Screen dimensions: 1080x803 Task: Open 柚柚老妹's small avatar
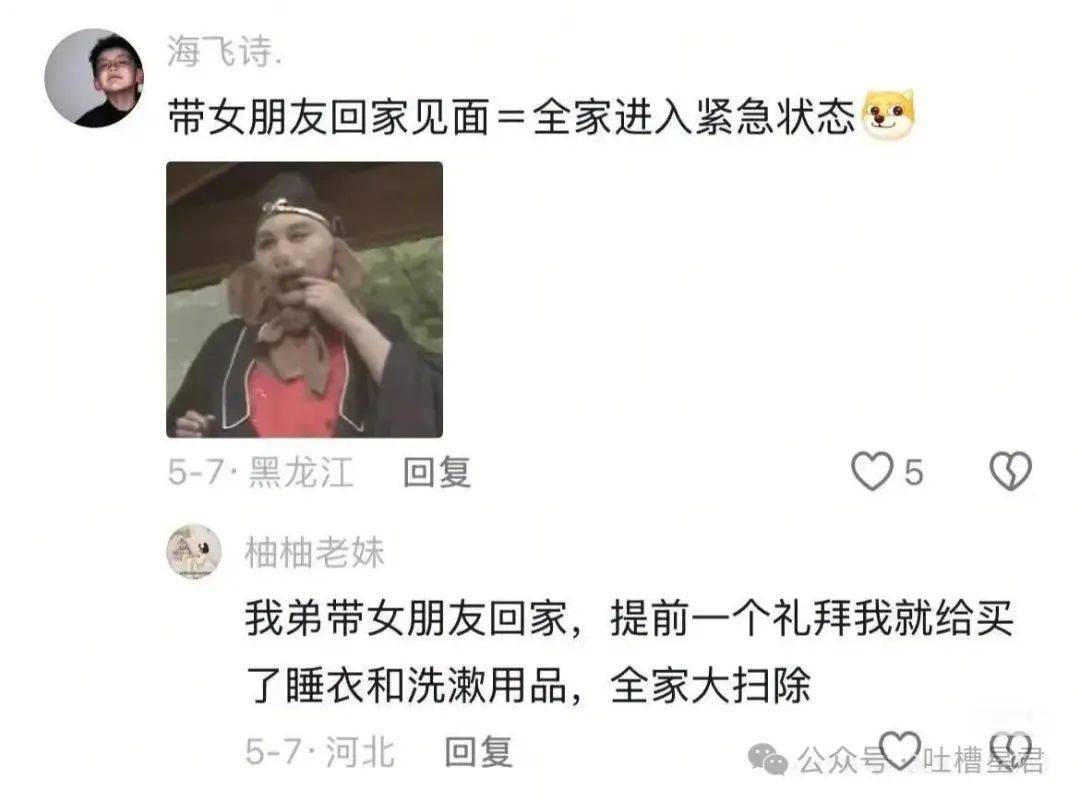coord(194,552)
